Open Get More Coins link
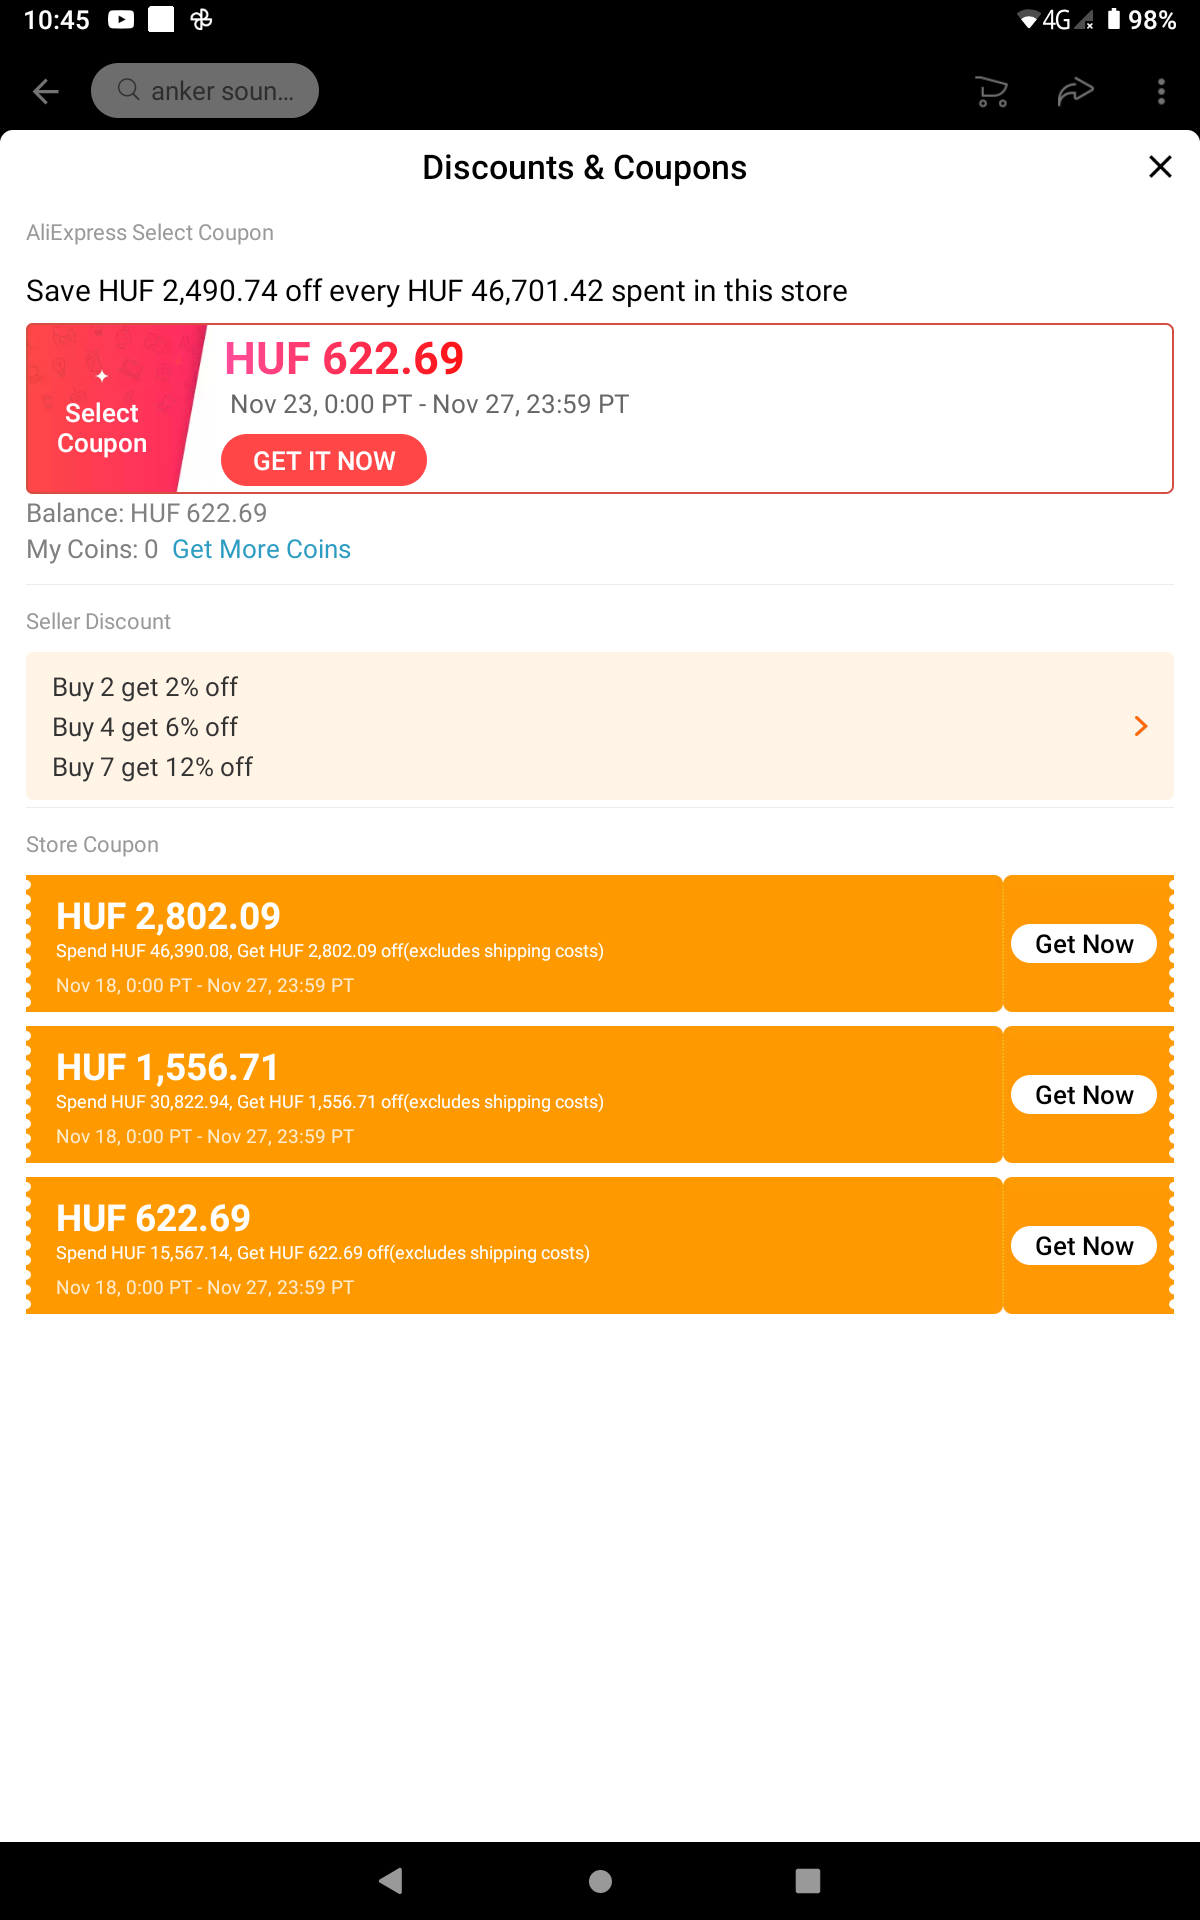 click(261, 549)
